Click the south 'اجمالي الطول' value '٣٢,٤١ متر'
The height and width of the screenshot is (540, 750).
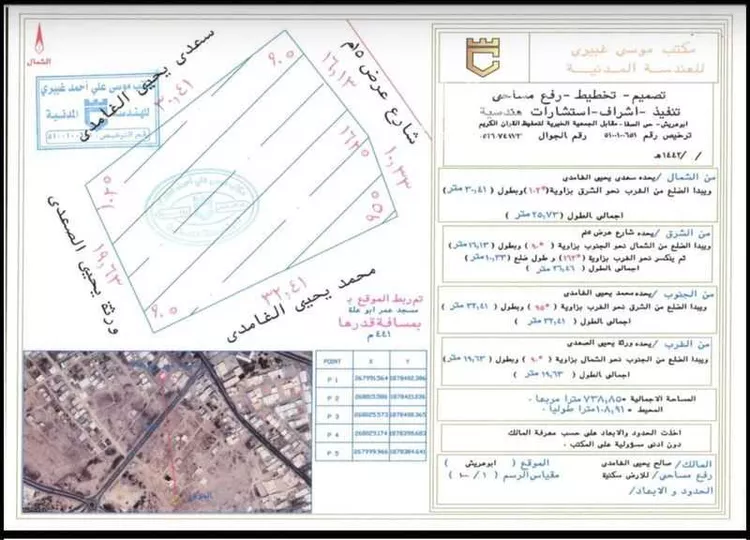point(547,322)
